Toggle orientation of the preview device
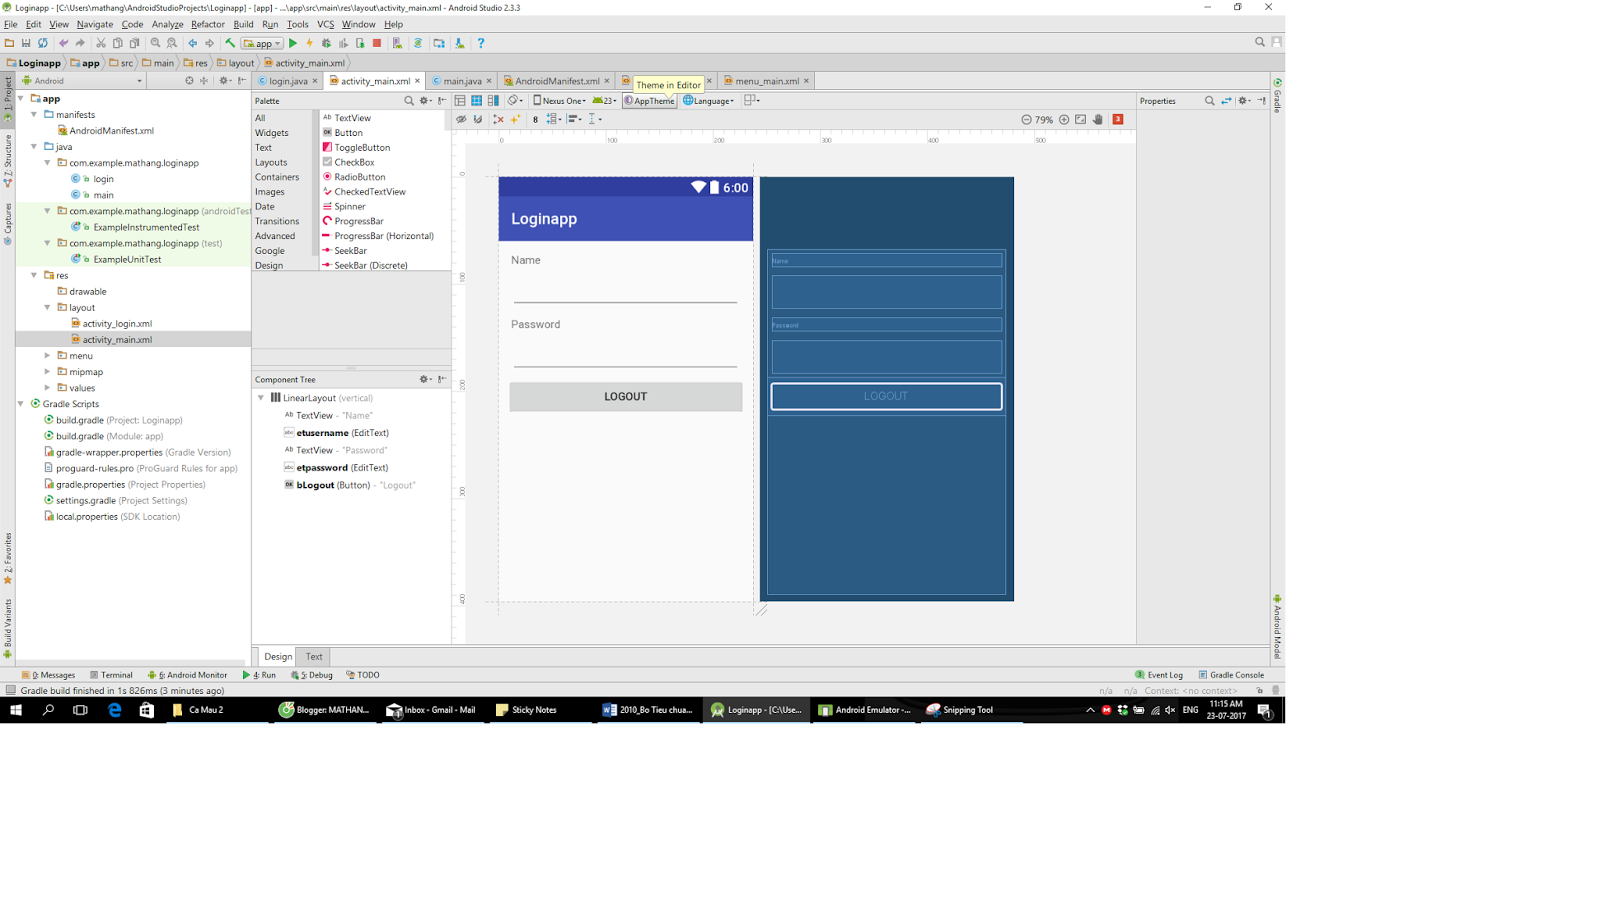1600x923 pixels. (x=514, y=100)
